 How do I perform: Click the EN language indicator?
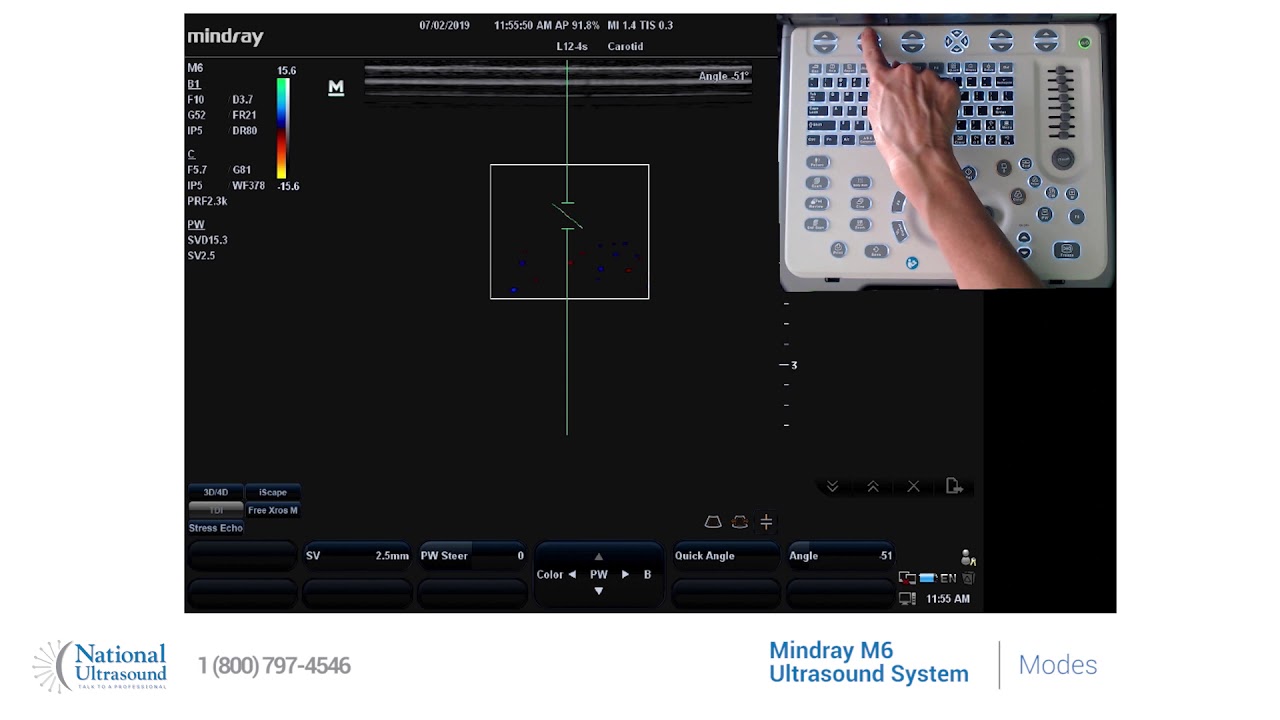(x=948, y=578)
